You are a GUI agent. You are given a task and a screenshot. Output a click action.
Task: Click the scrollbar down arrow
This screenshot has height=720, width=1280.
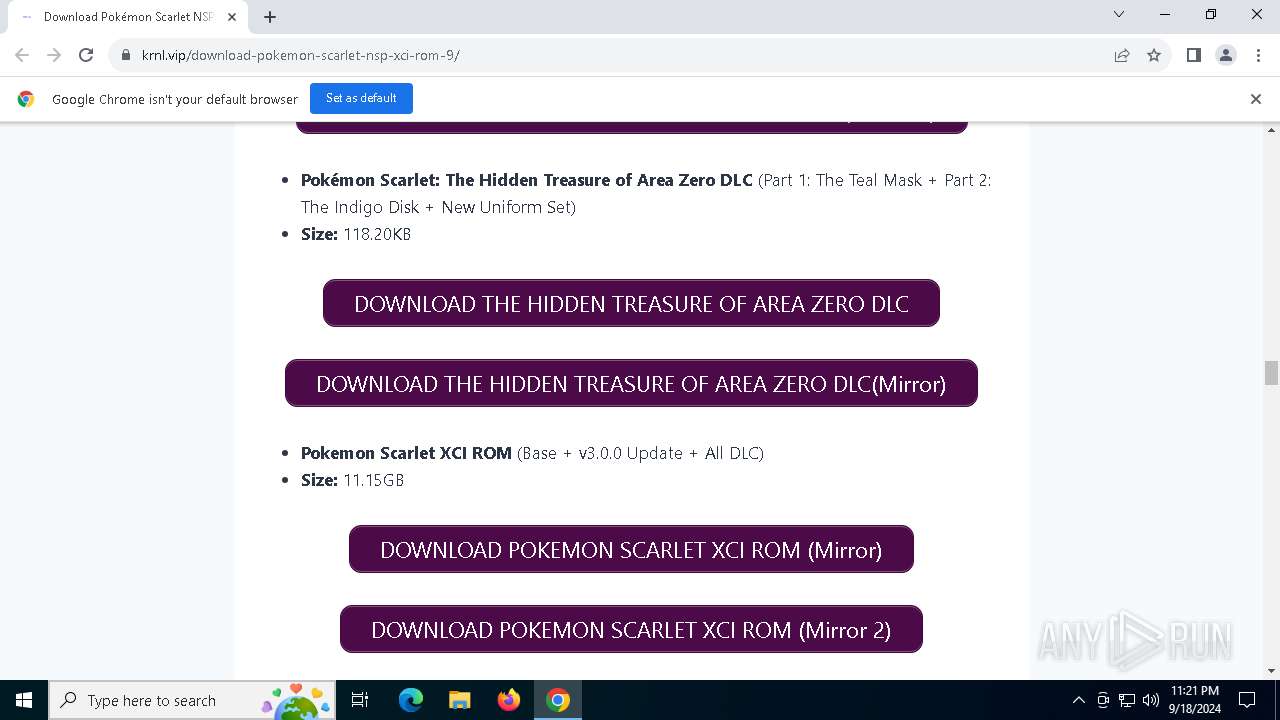tap(1271, 671)
